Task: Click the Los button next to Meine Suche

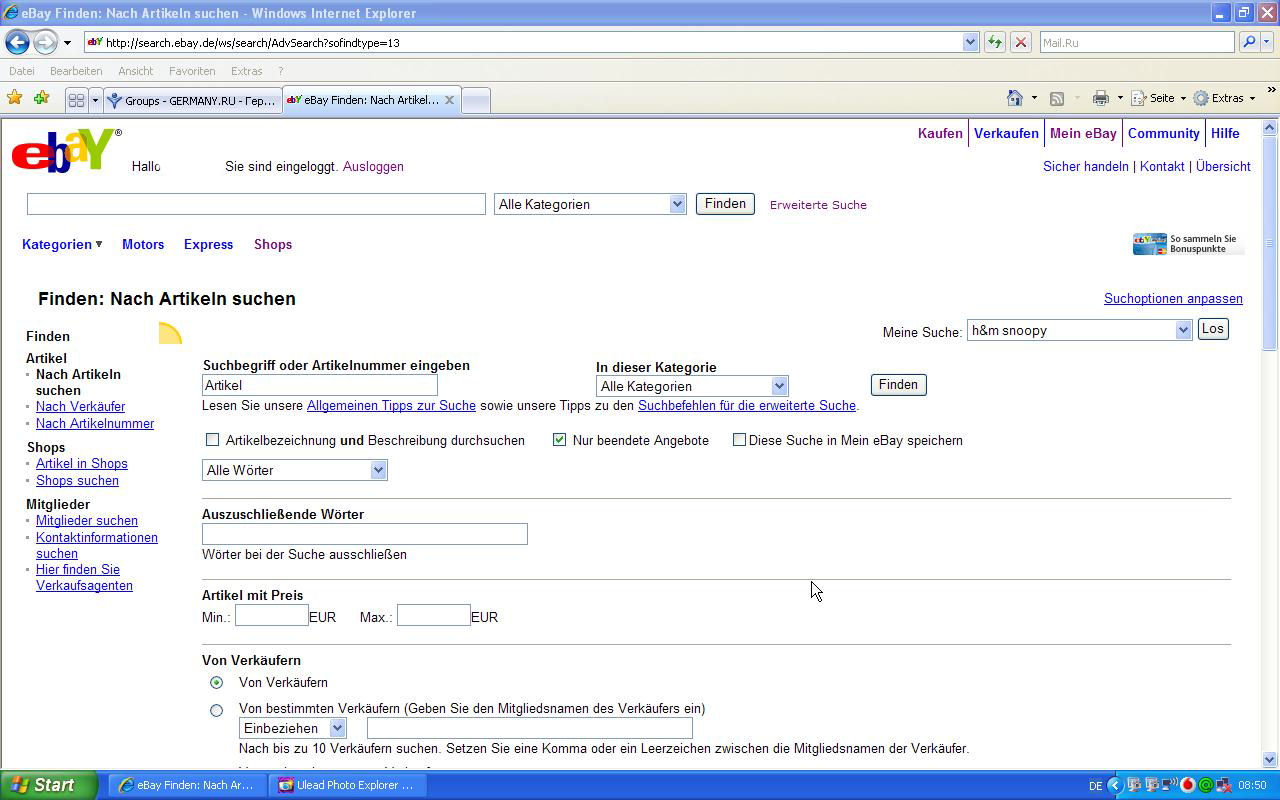Action: tap(1212, 329)
